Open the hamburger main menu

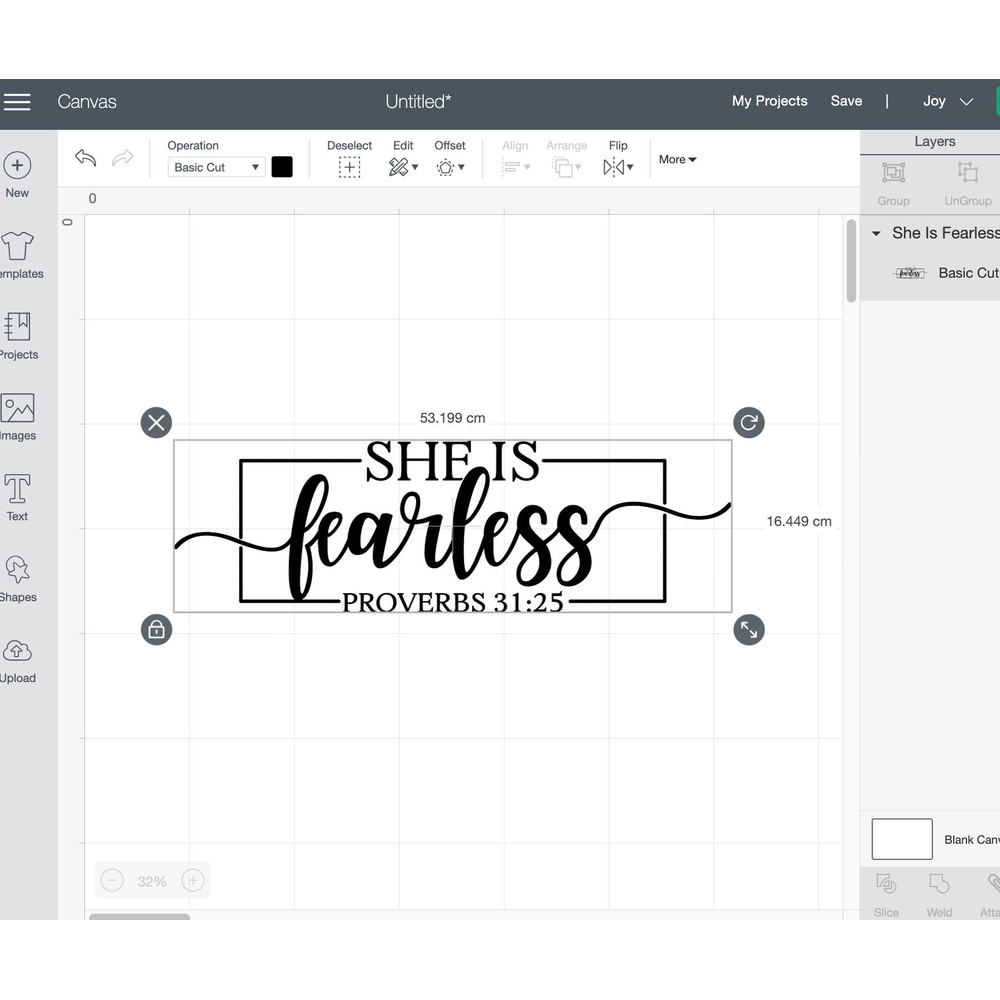(18, 102)
